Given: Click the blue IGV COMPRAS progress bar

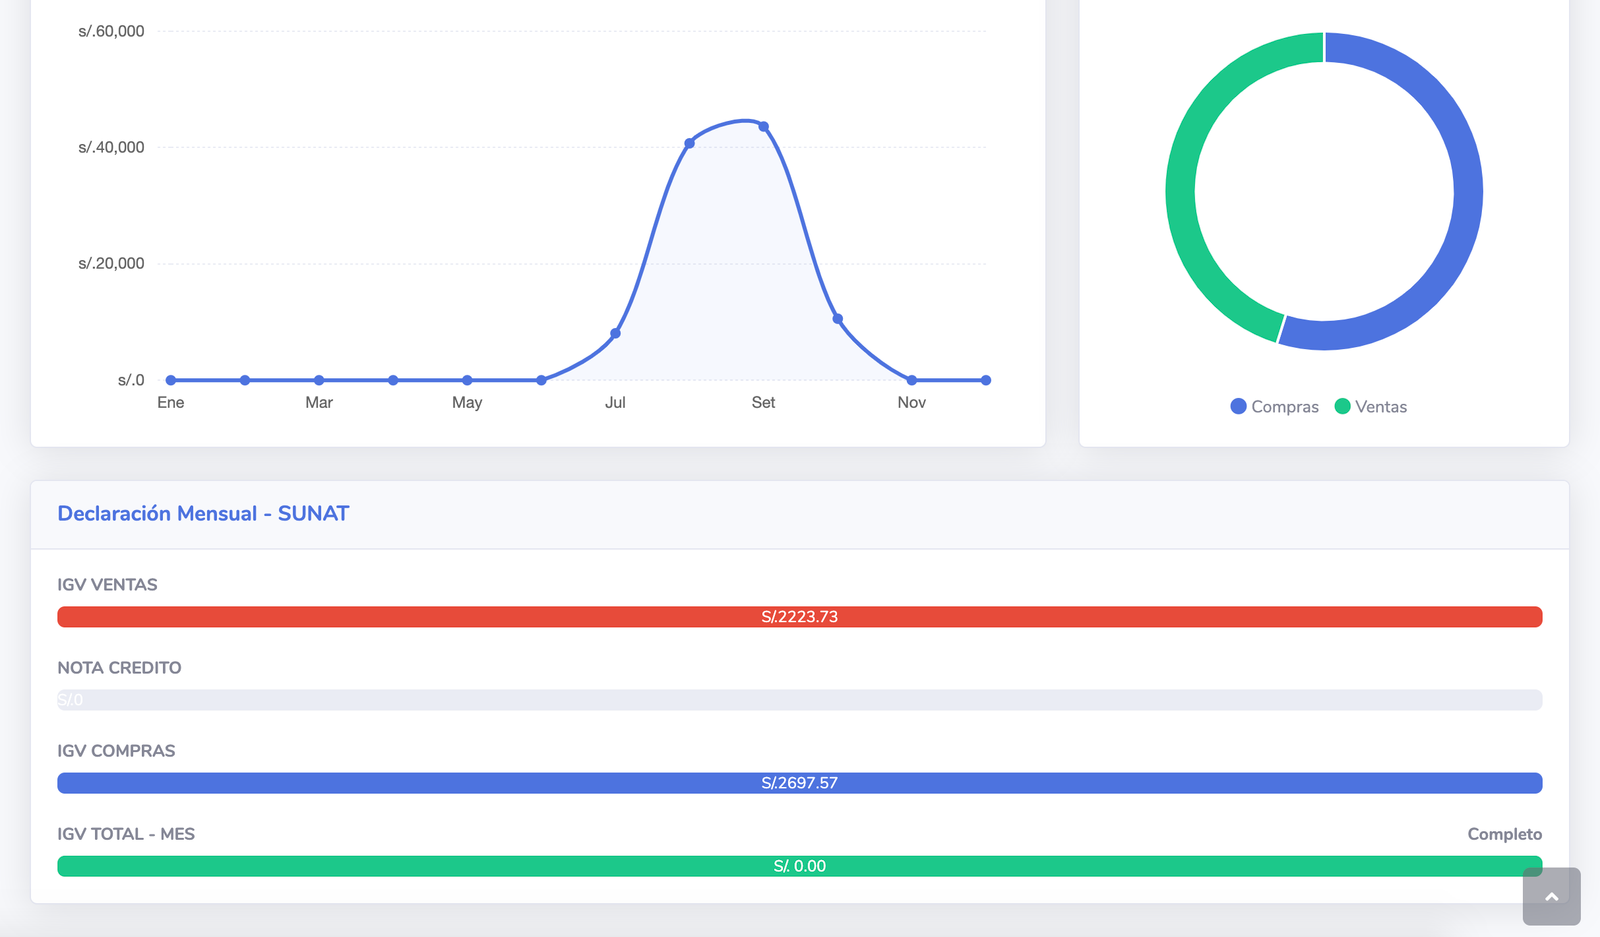Looking at the screenshot, I should pos(799,783).
